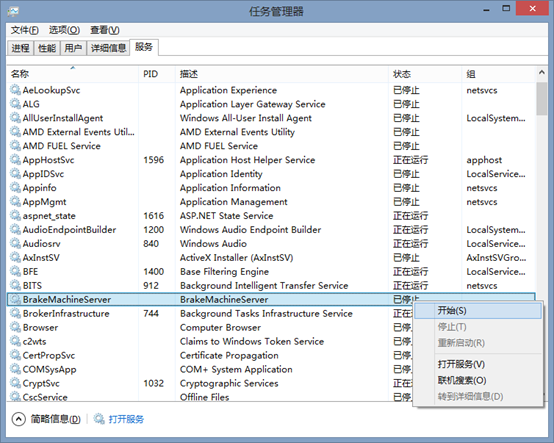The height and width of the screenshot is (443, 554).
Task: Click PID 744 of BrokerInfrastructure
Action: (151, 313)
